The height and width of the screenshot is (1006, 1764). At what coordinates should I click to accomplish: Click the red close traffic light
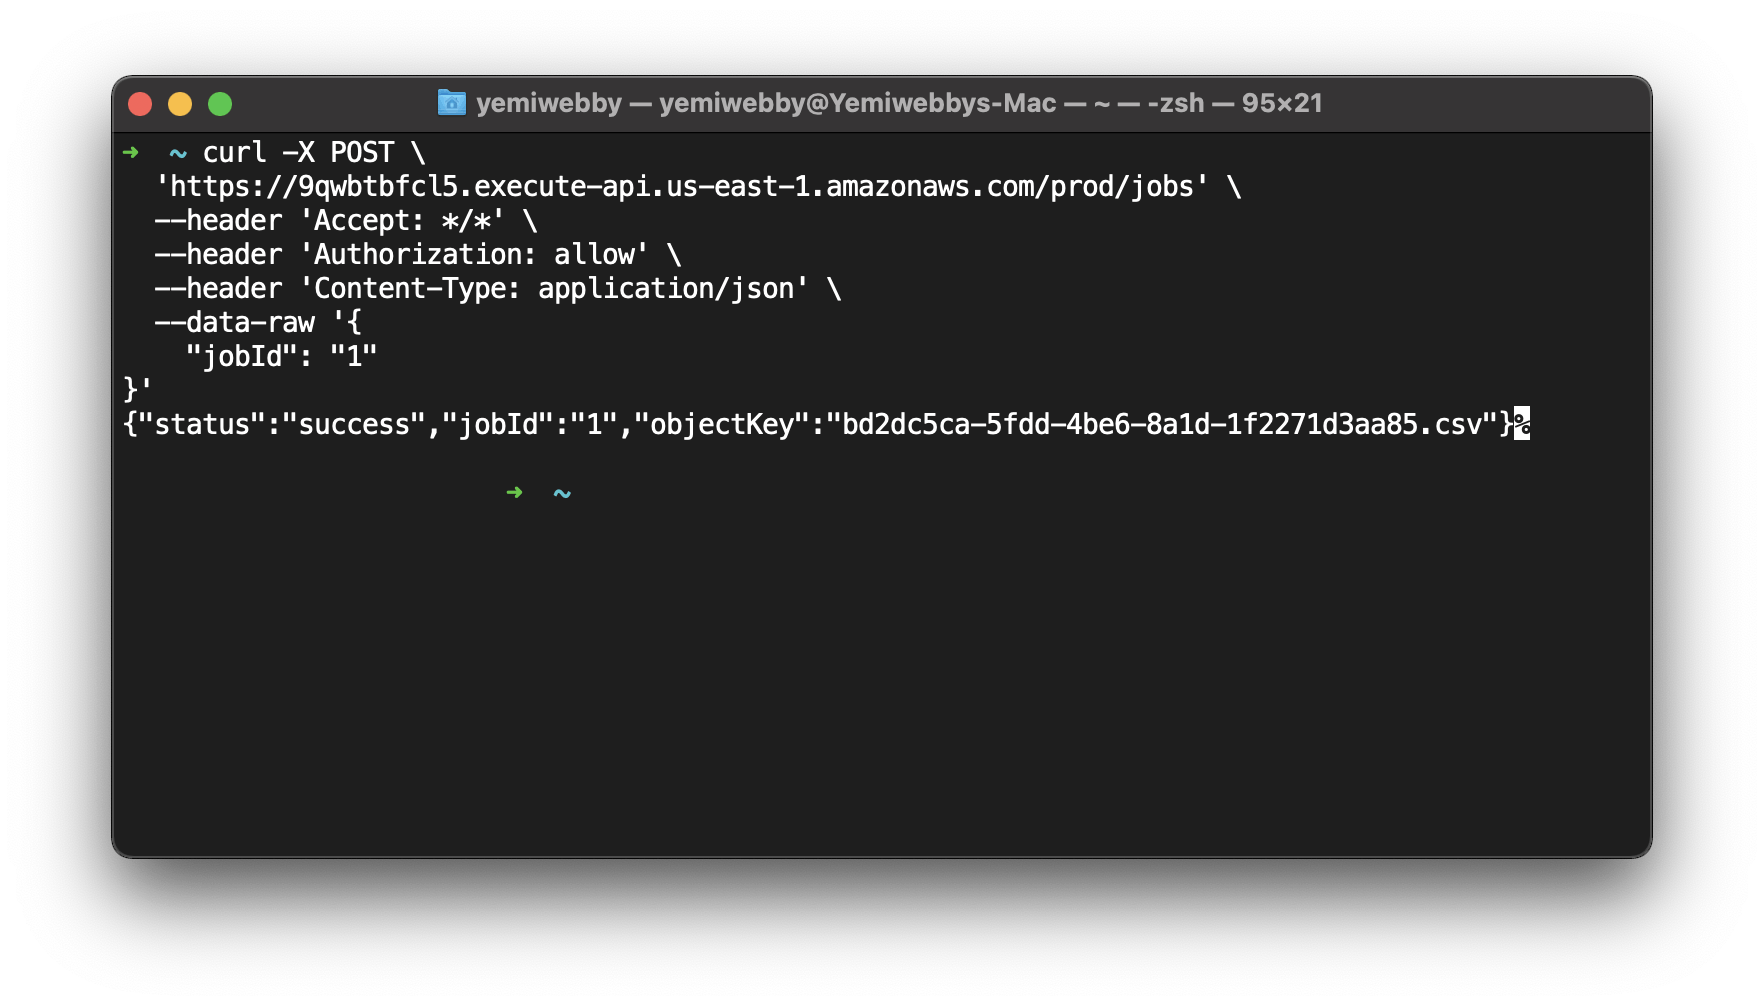140,103
